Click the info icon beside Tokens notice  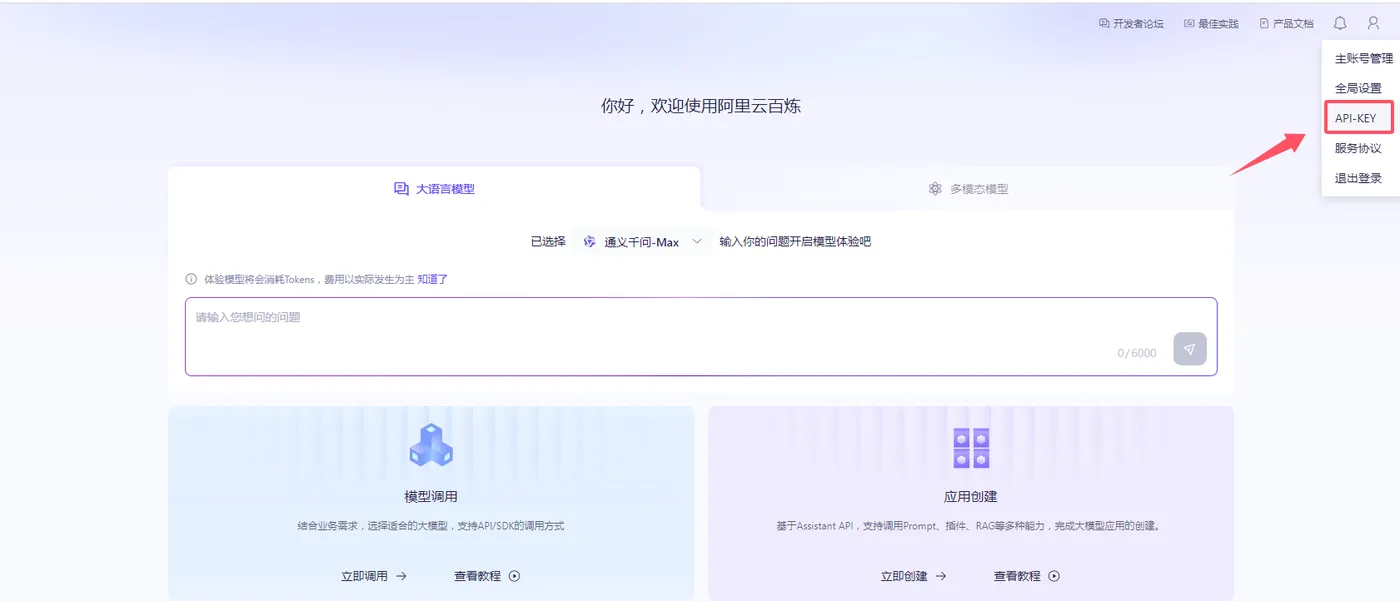[x=191, y=279]
